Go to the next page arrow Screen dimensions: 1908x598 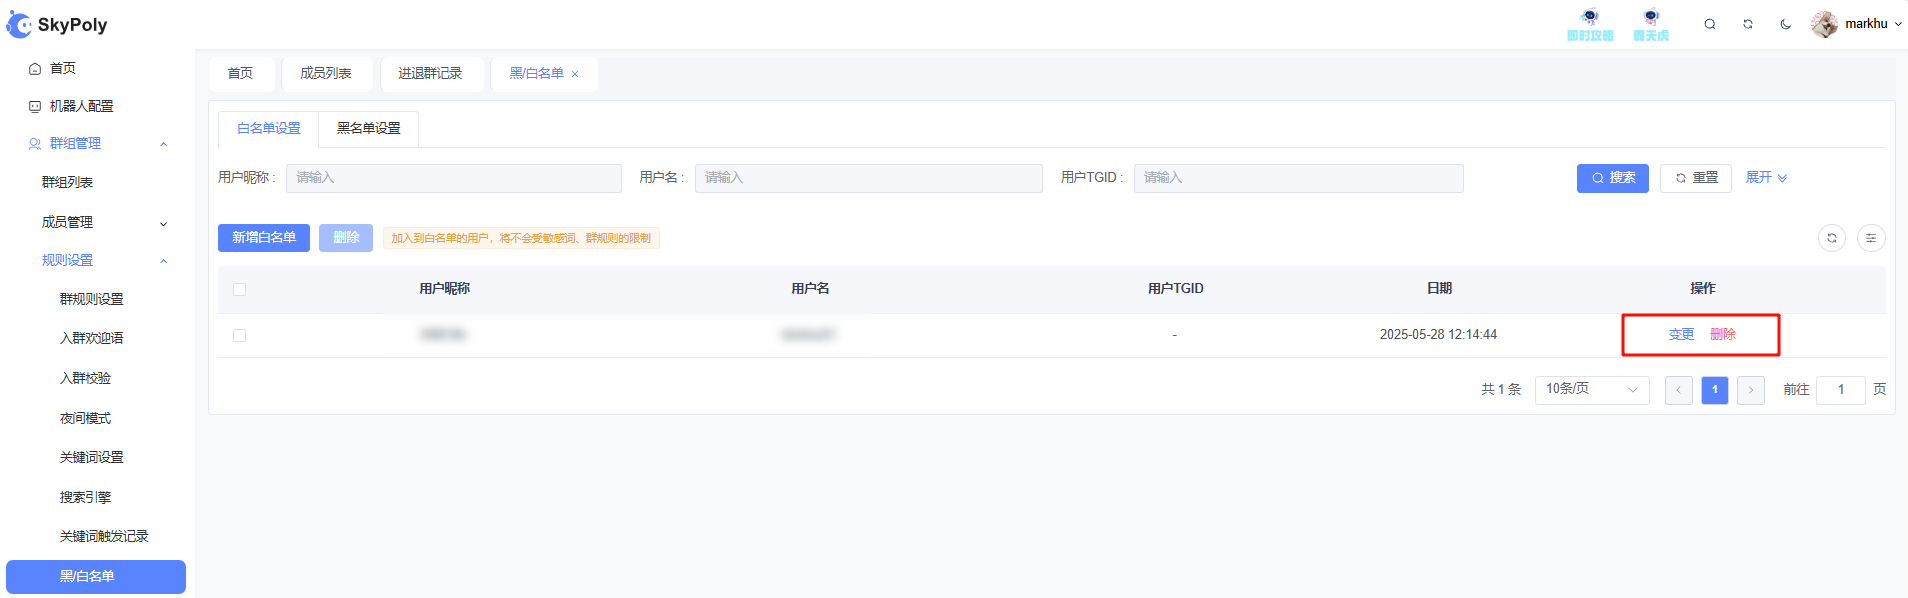coord(1751,390)
